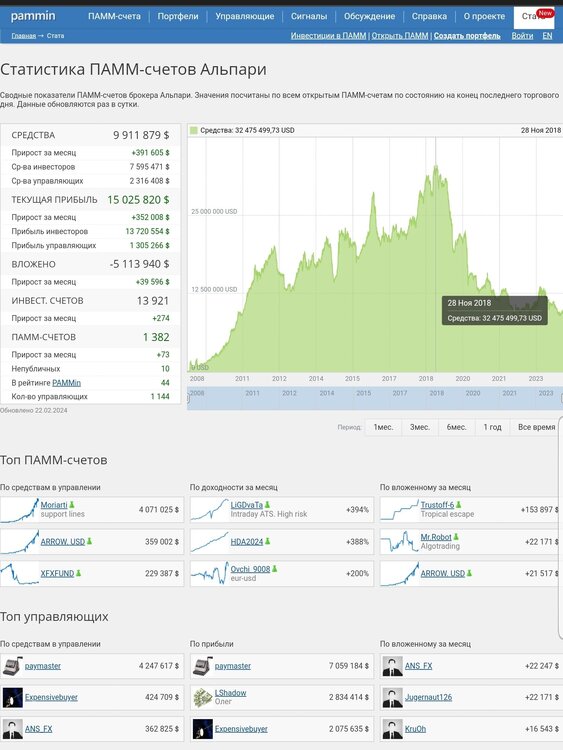Open Trustoff-6 mini equity chart

pos(399,510)
